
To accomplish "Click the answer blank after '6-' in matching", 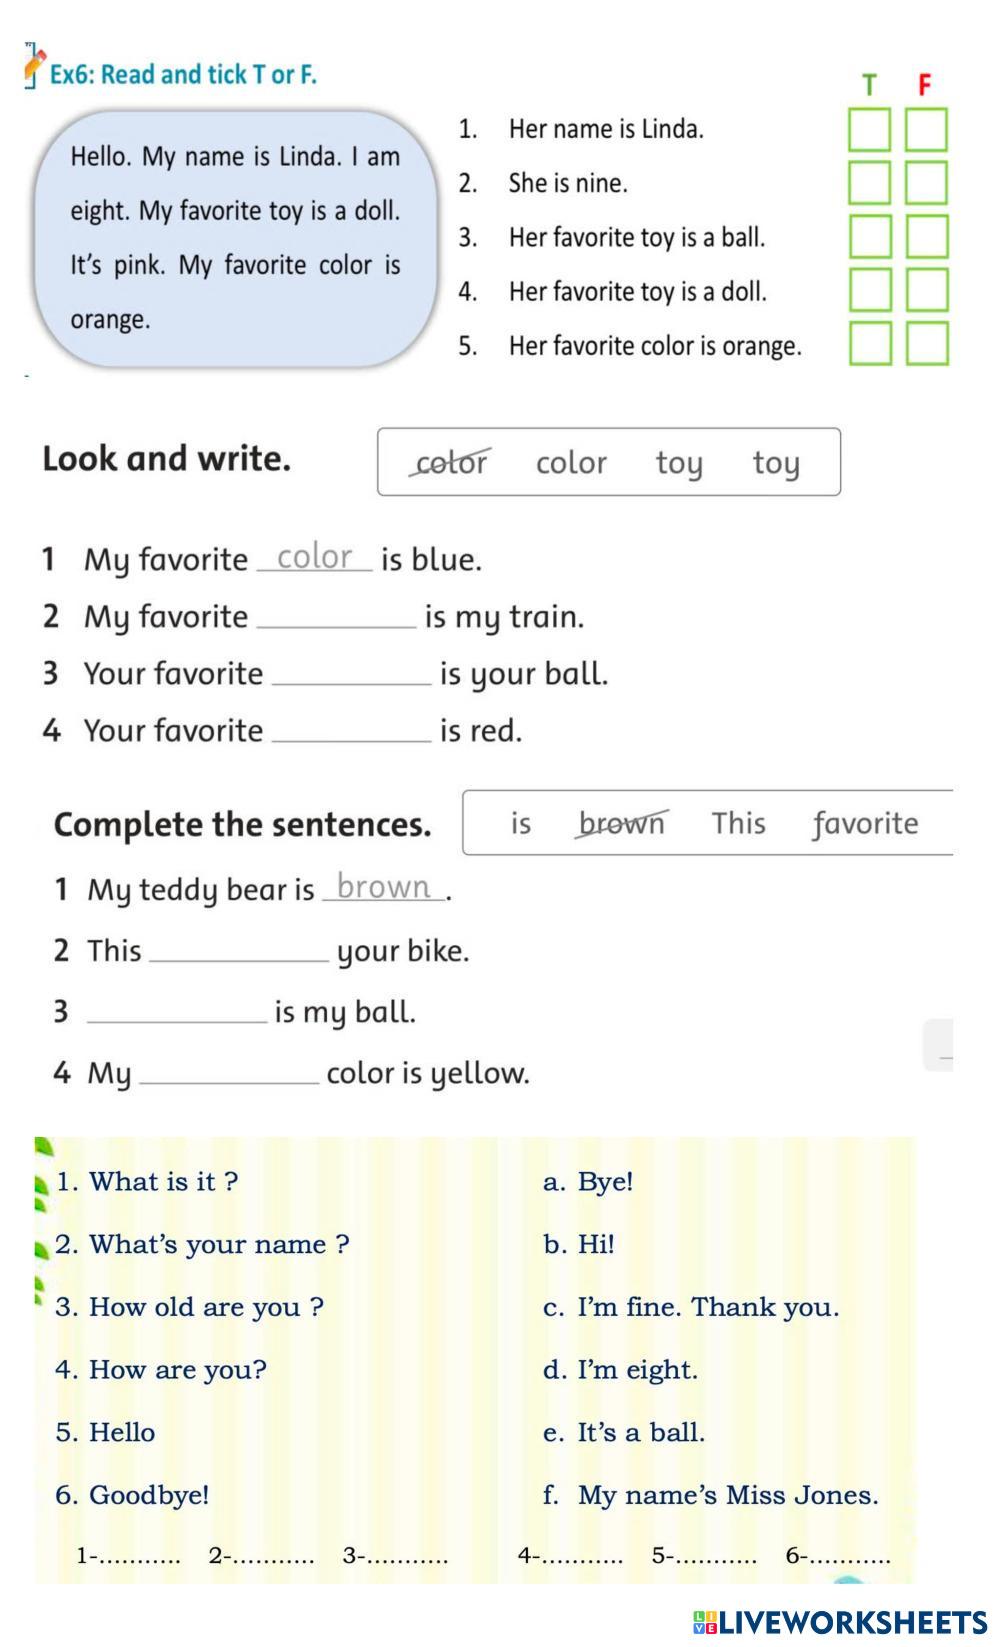I will 849,1556.
